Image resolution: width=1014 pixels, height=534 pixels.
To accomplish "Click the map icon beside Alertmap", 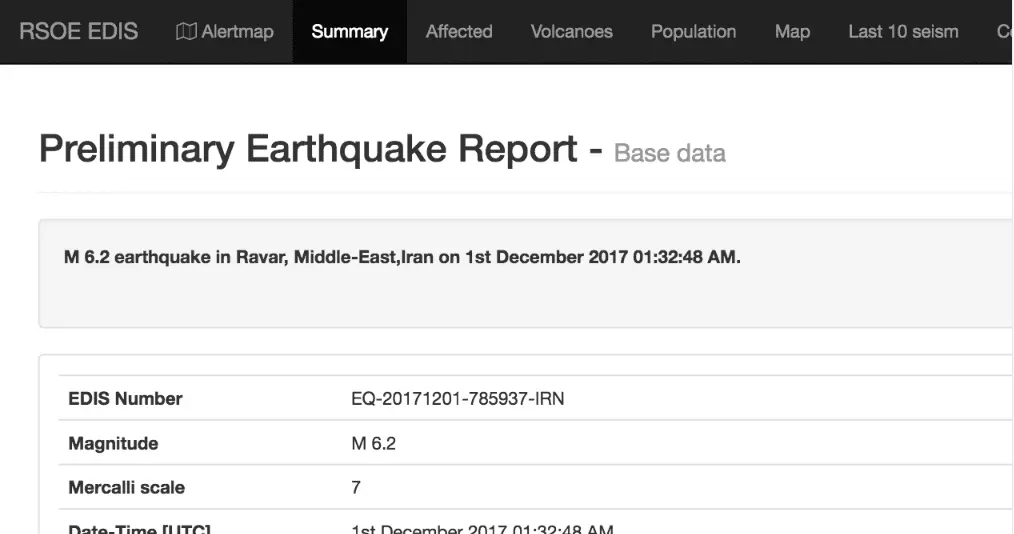I will click(x=186, y=32).
